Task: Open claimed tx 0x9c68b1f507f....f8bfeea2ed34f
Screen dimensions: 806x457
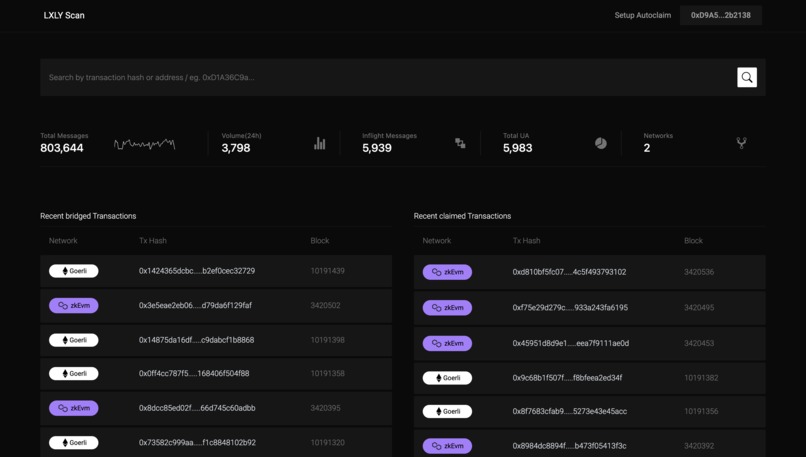Action: (x=567, y=378)
